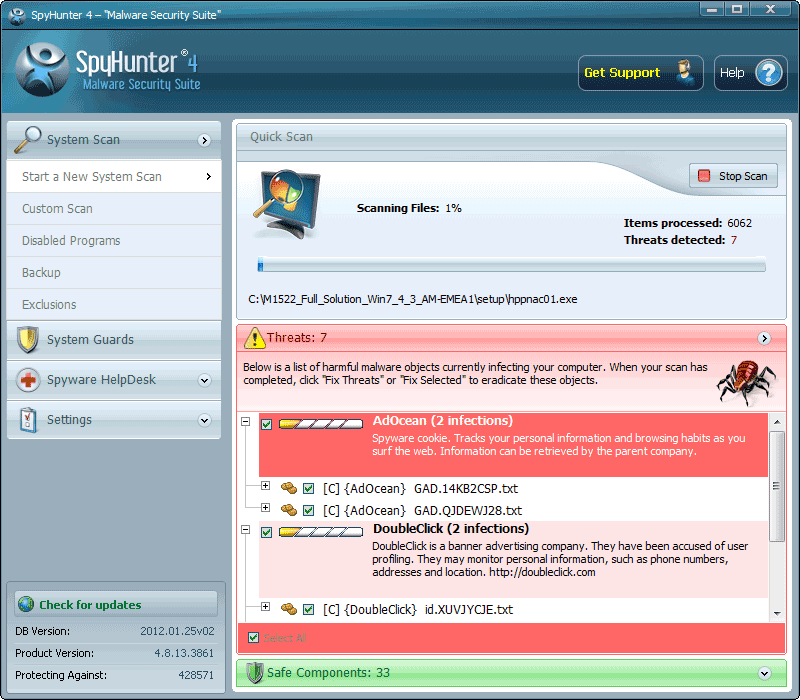The height and width of the screenshot is (700, 800).
Task: Click the threats list scroll down arrow
Action: 777,612
